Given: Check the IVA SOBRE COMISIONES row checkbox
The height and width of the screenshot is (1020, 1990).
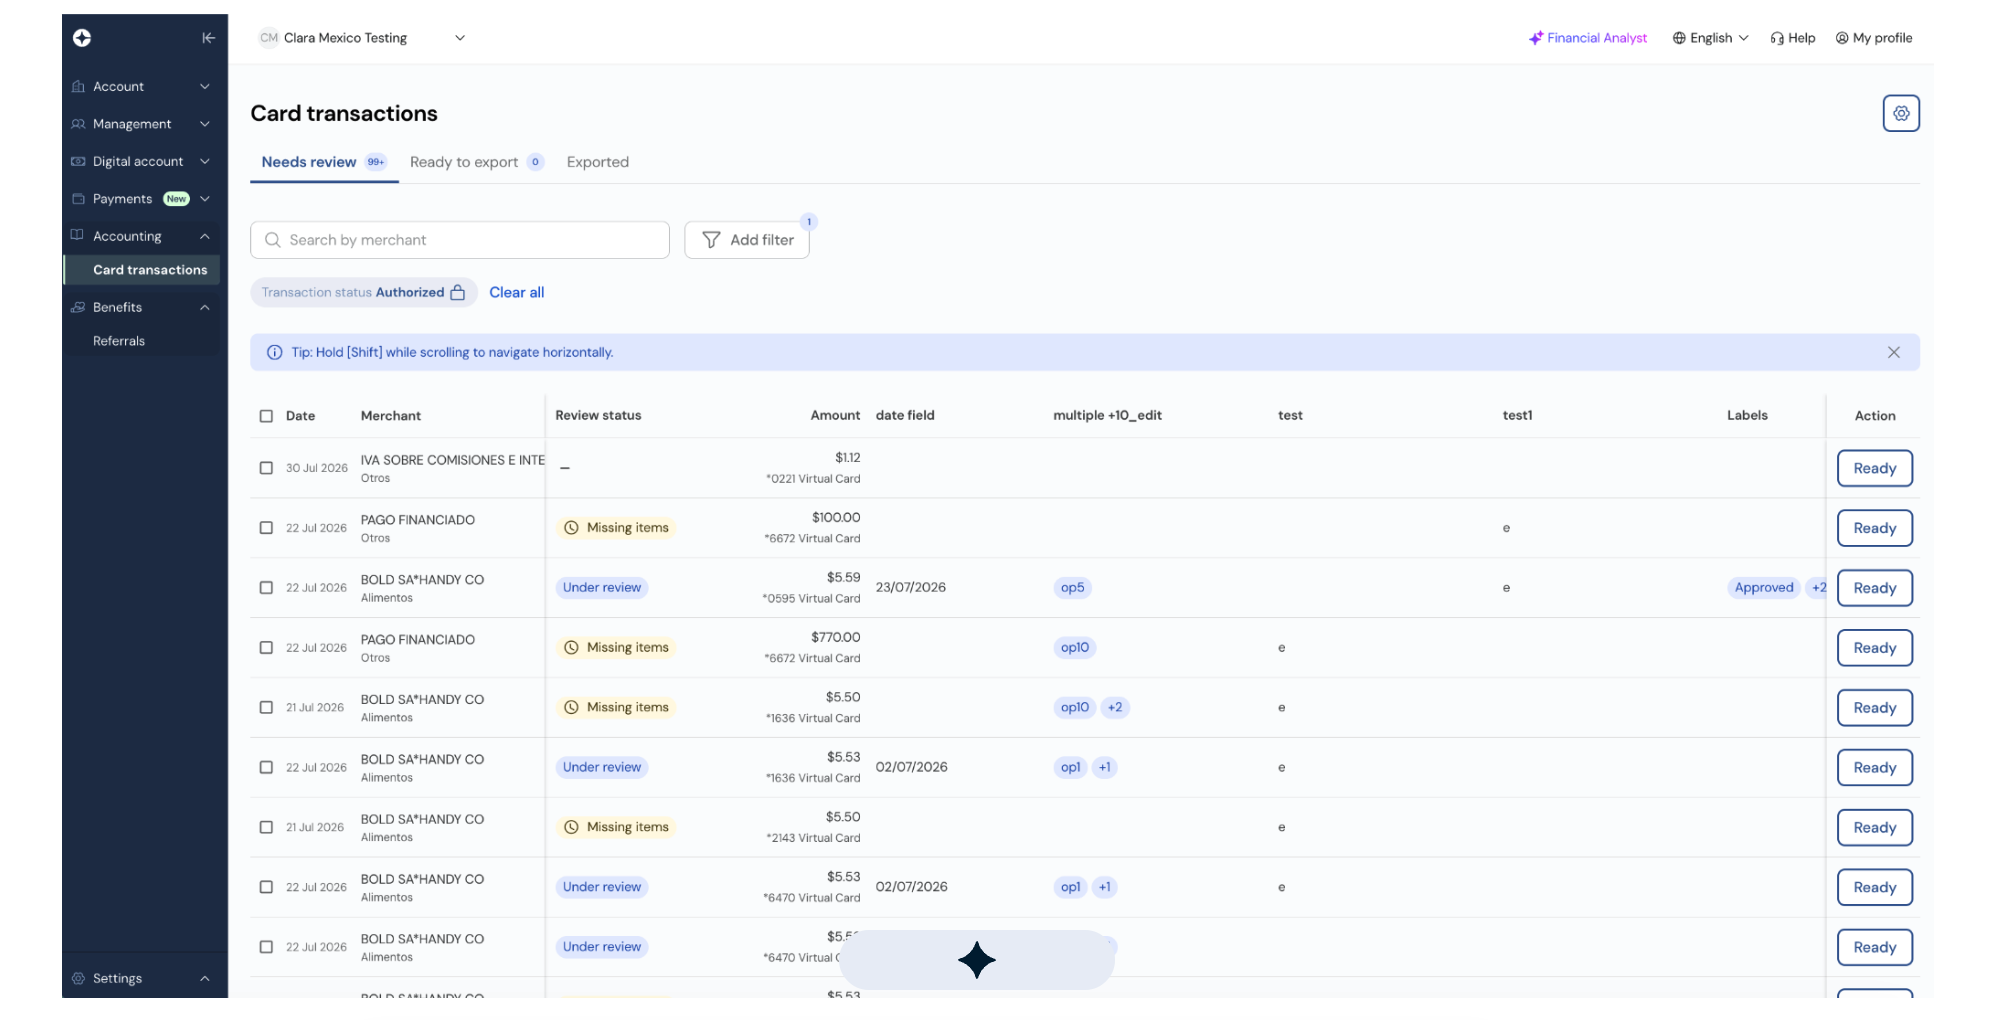Looking at the screenshot, I should 266,468.
